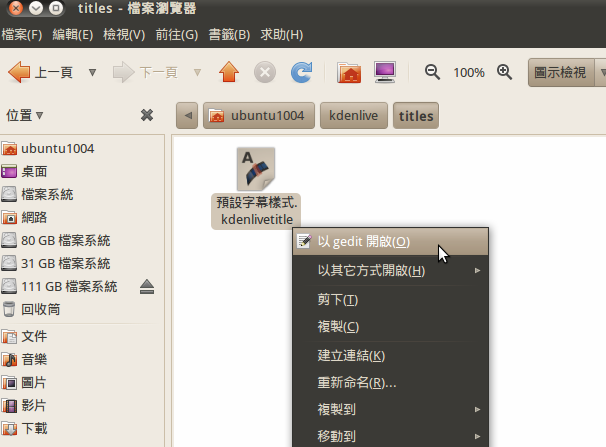Viewport: 606px width, 447px height.
Task: Open the Computer toolbar icon
Action: (x=385, y=72)
